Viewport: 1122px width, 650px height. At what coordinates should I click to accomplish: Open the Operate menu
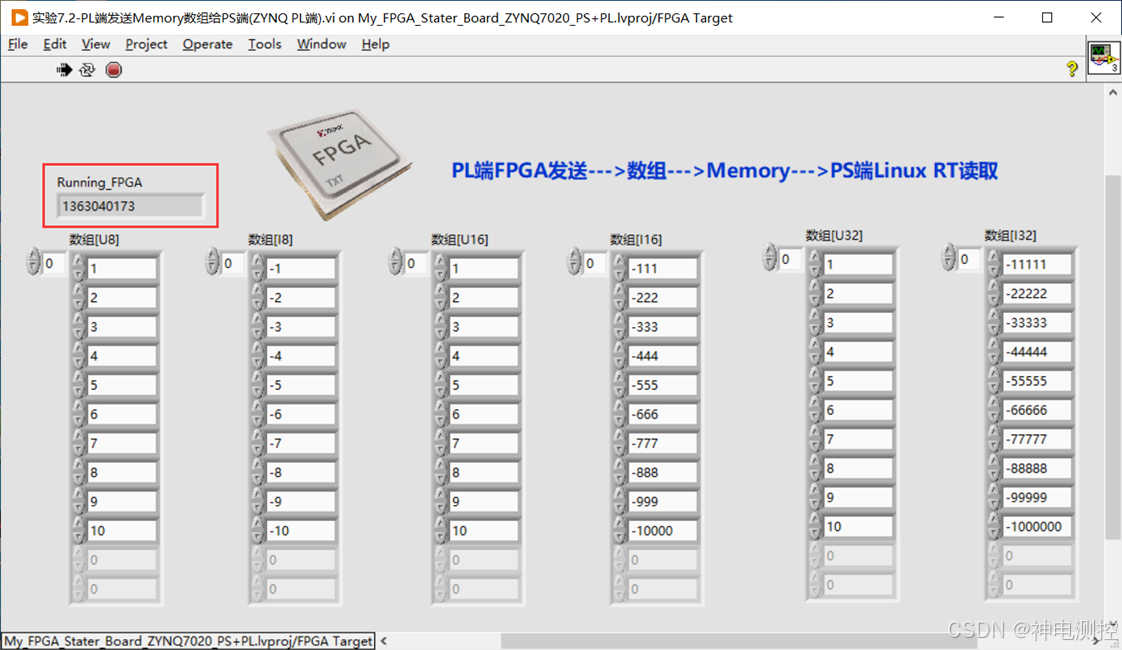(208, 44)
